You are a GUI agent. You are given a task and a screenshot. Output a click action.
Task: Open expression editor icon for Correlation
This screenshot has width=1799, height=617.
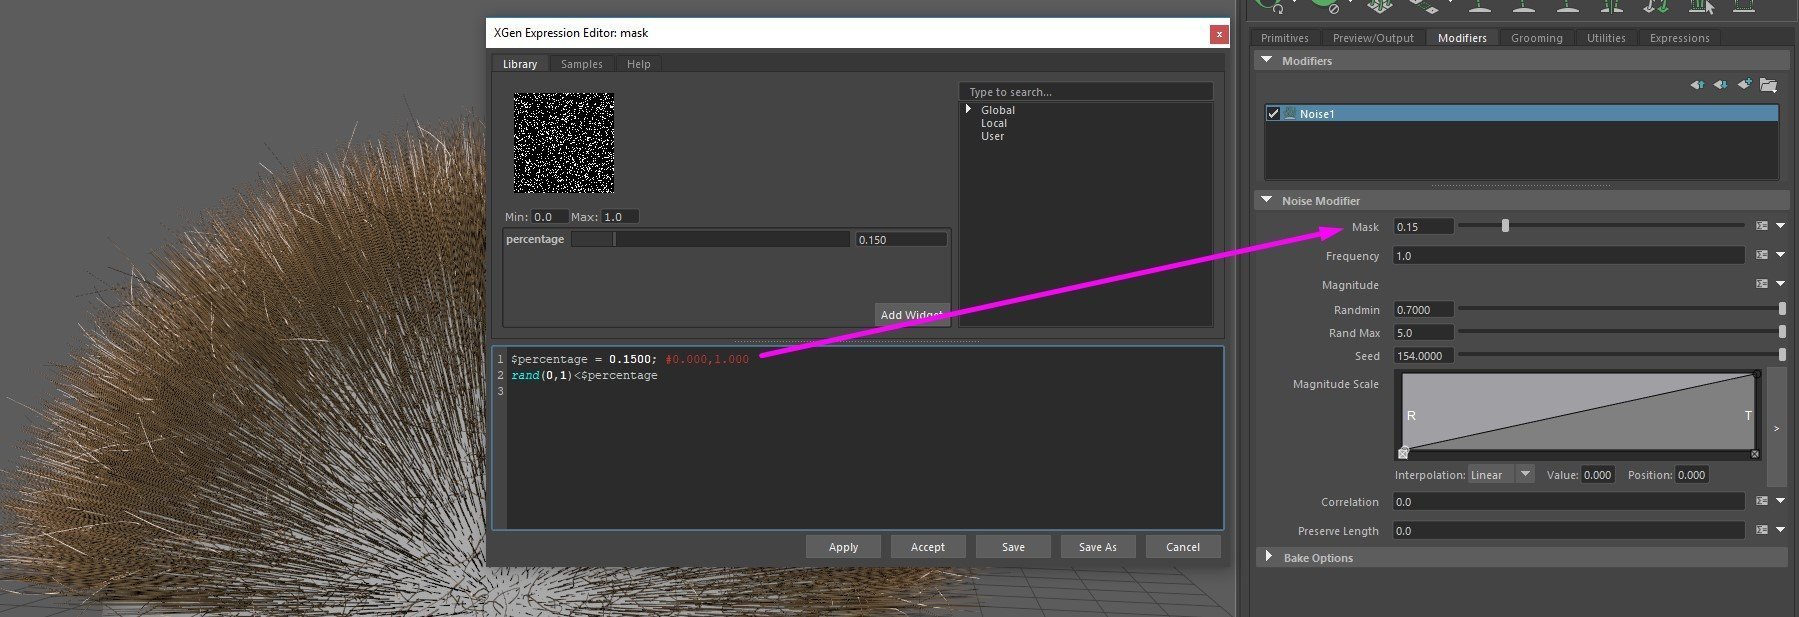click(1762, 501)
